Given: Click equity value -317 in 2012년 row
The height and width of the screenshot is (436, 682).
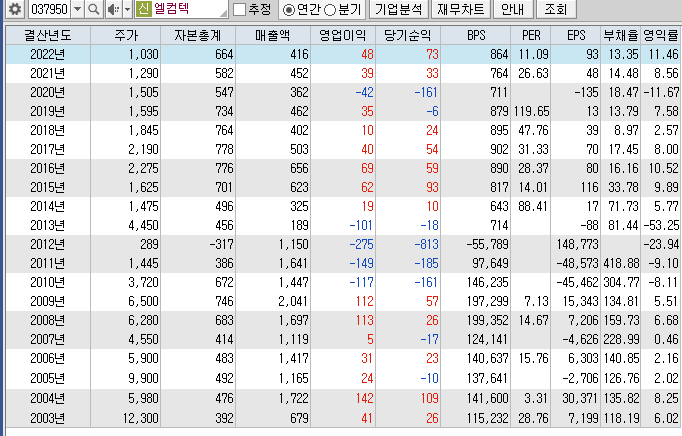Looking at the screenshot, I should pos(221,244).
